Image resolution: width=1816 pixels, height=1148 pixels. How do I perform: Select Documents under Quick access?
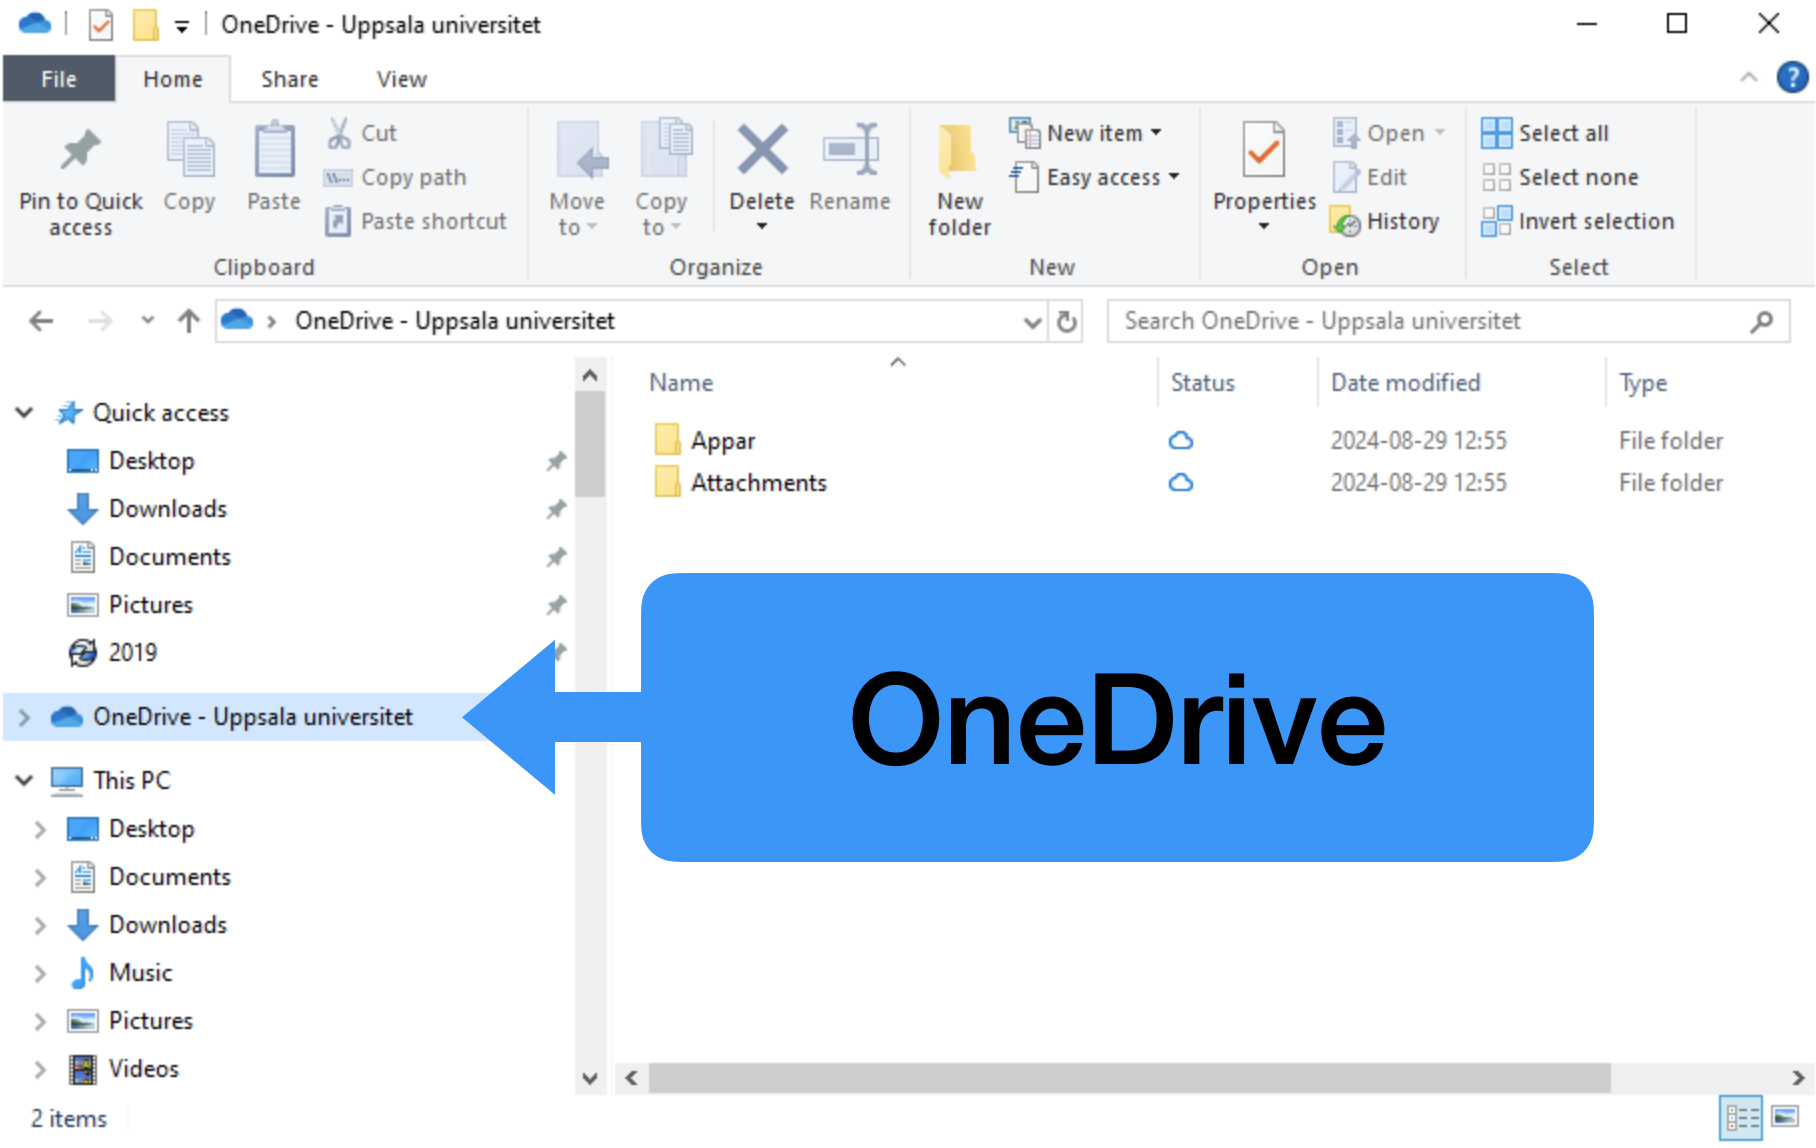[x=170, y=557]
